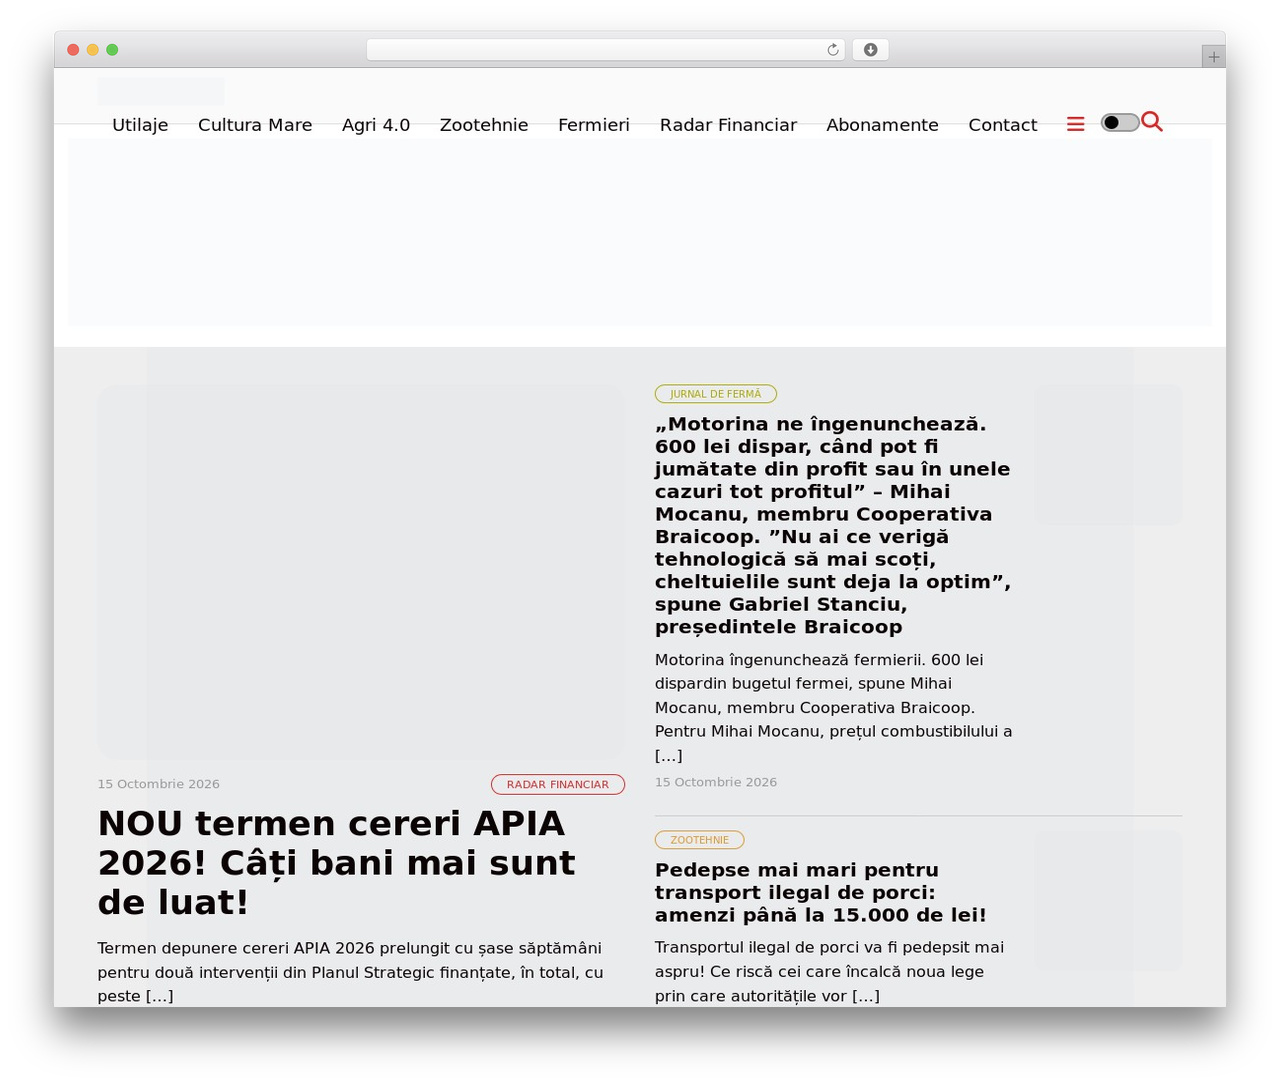Open site search with magnifier icon
Screen dimensions: 1280x1084
pos(1152,122)
